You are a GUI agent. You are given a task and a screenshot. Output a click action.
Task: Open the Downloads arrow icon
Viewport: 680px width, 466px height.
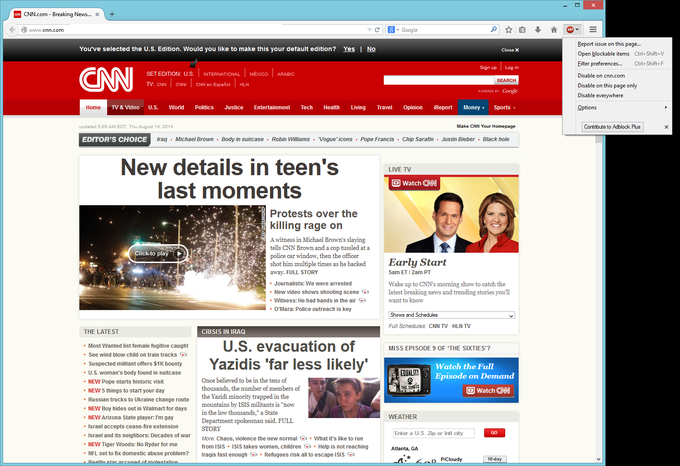coord(538,29)
